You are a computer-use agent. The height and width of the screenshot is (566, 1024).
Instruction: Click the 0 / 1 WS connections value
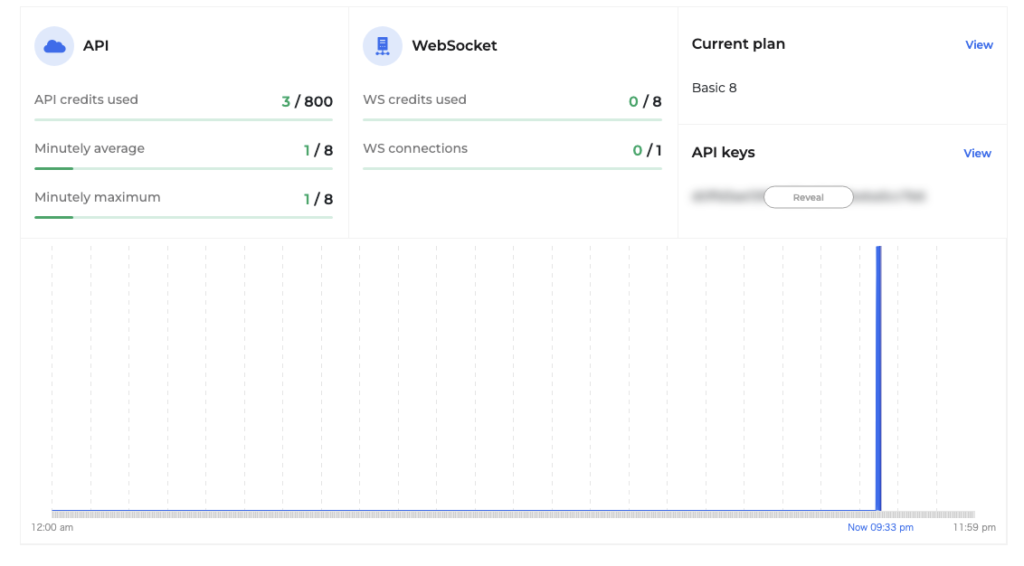647,151
